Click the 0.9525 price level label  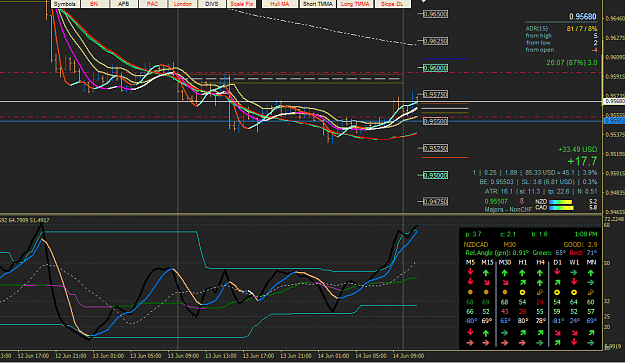pos(435,148)
